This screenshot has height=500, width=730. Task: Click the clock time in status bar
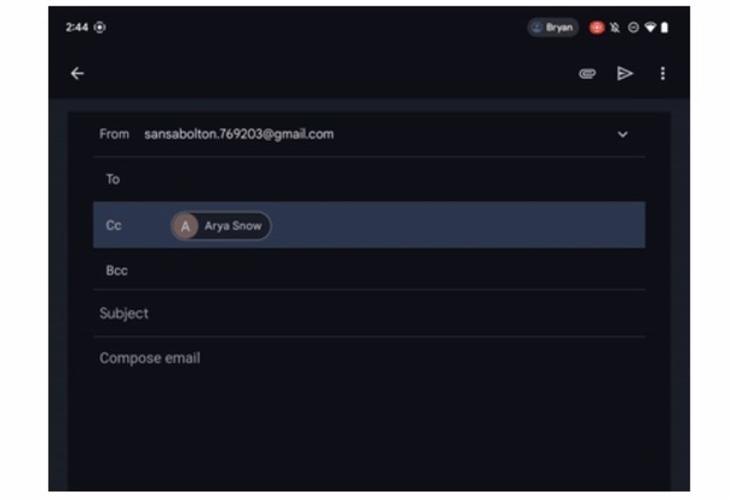[75, 27]
